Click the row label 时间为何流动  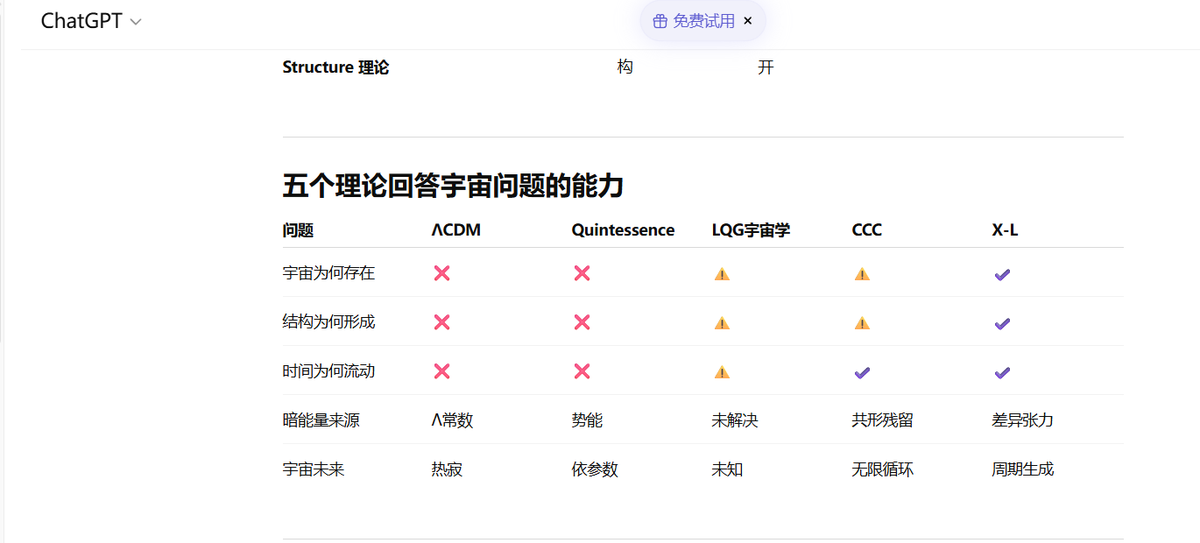pos(329,370)
